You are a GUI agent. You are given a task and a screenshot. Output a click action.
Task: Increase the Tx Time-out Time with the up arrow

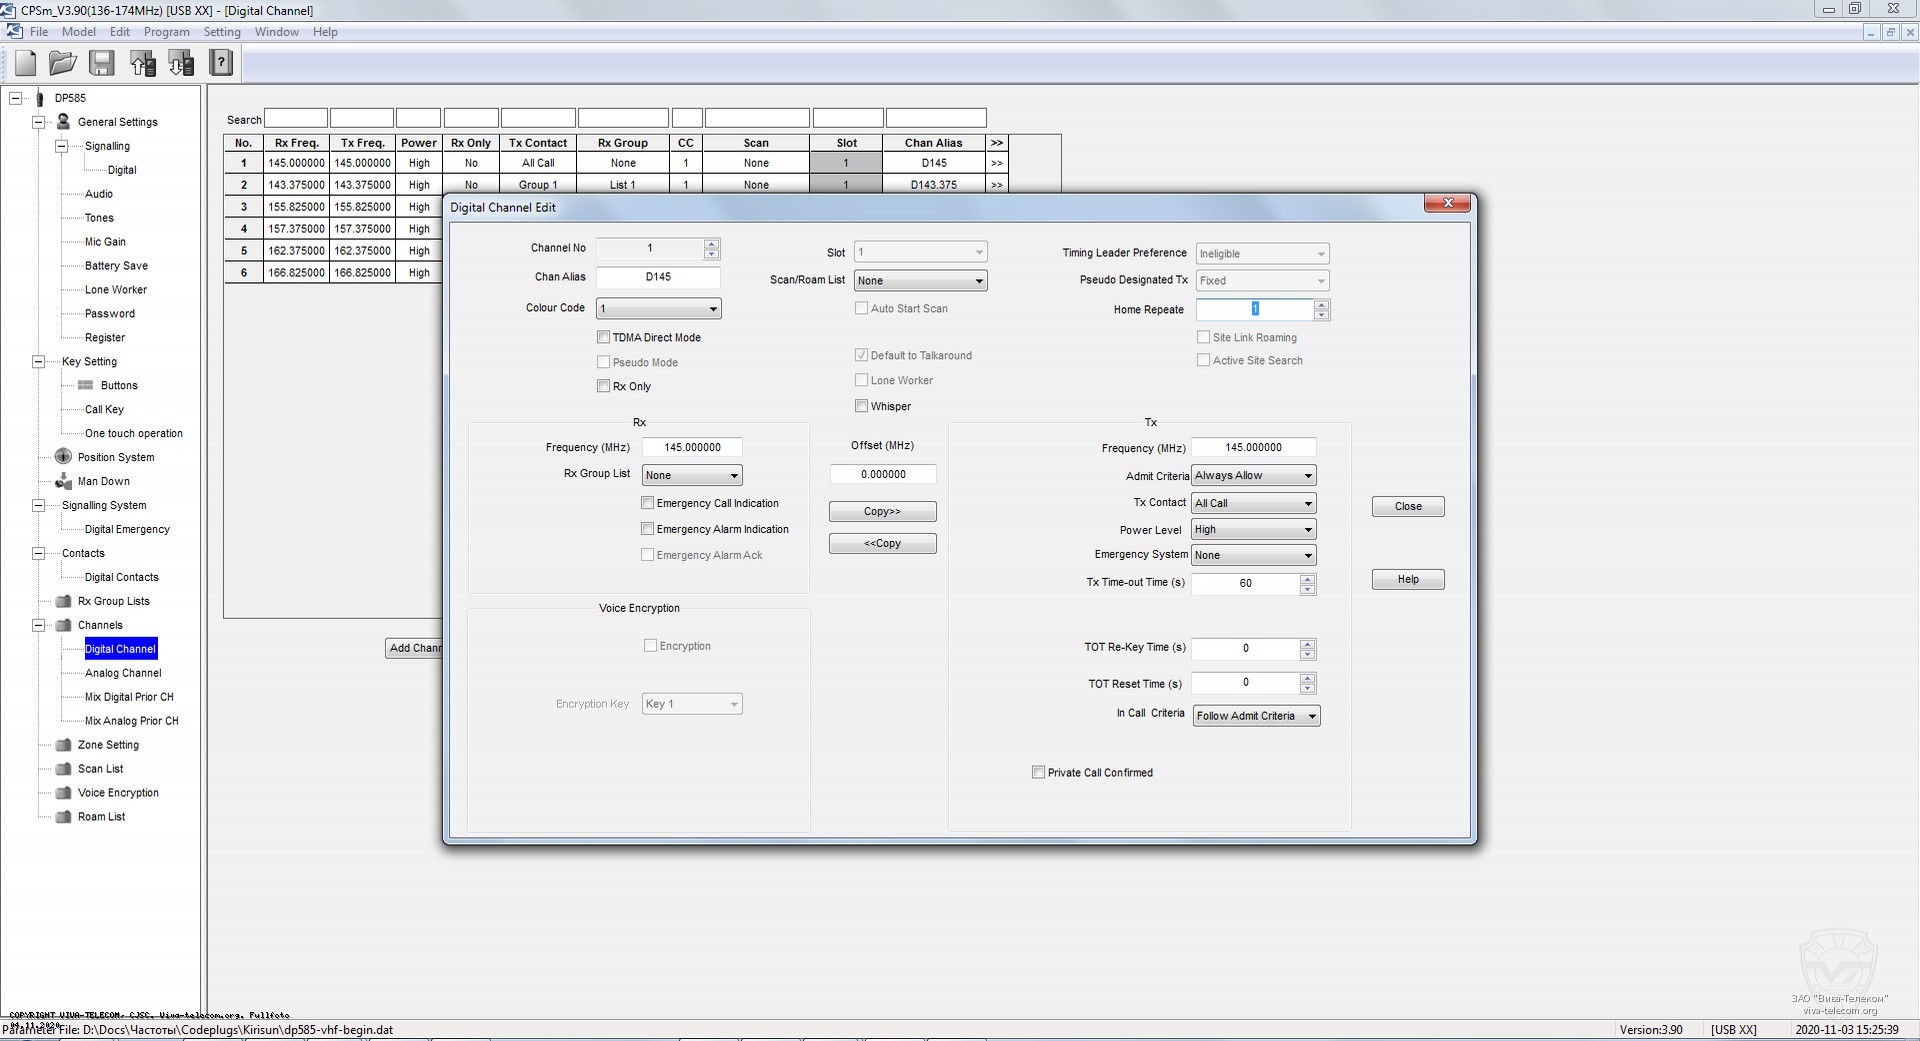(1307, 578)
